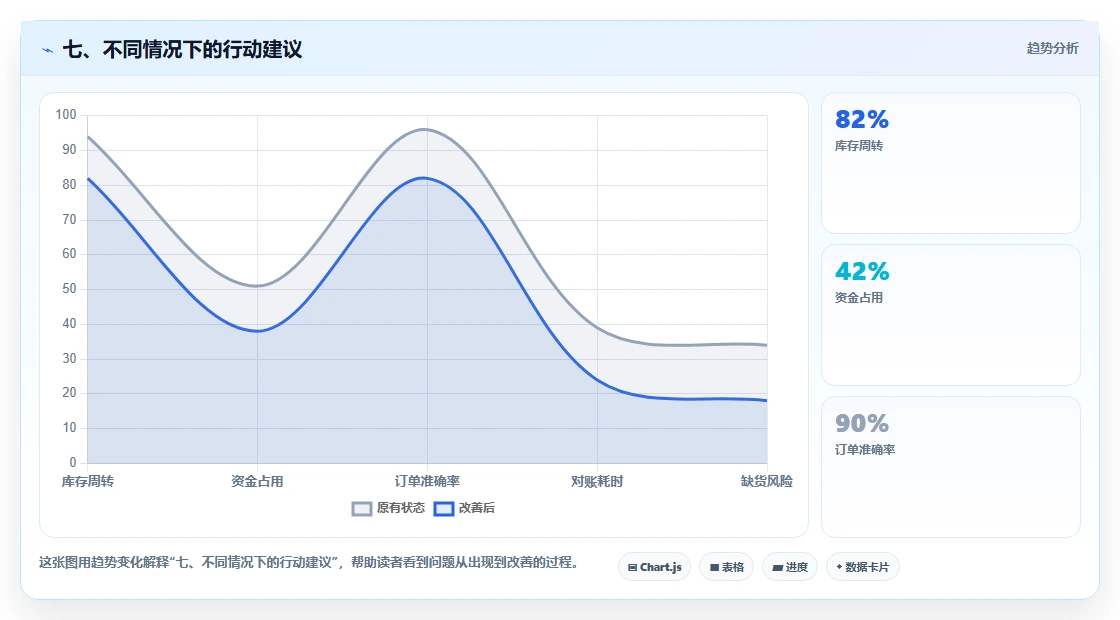This screenshot has height=620, width=1120.
Task: Click the 82% value text
Action: 861,119
